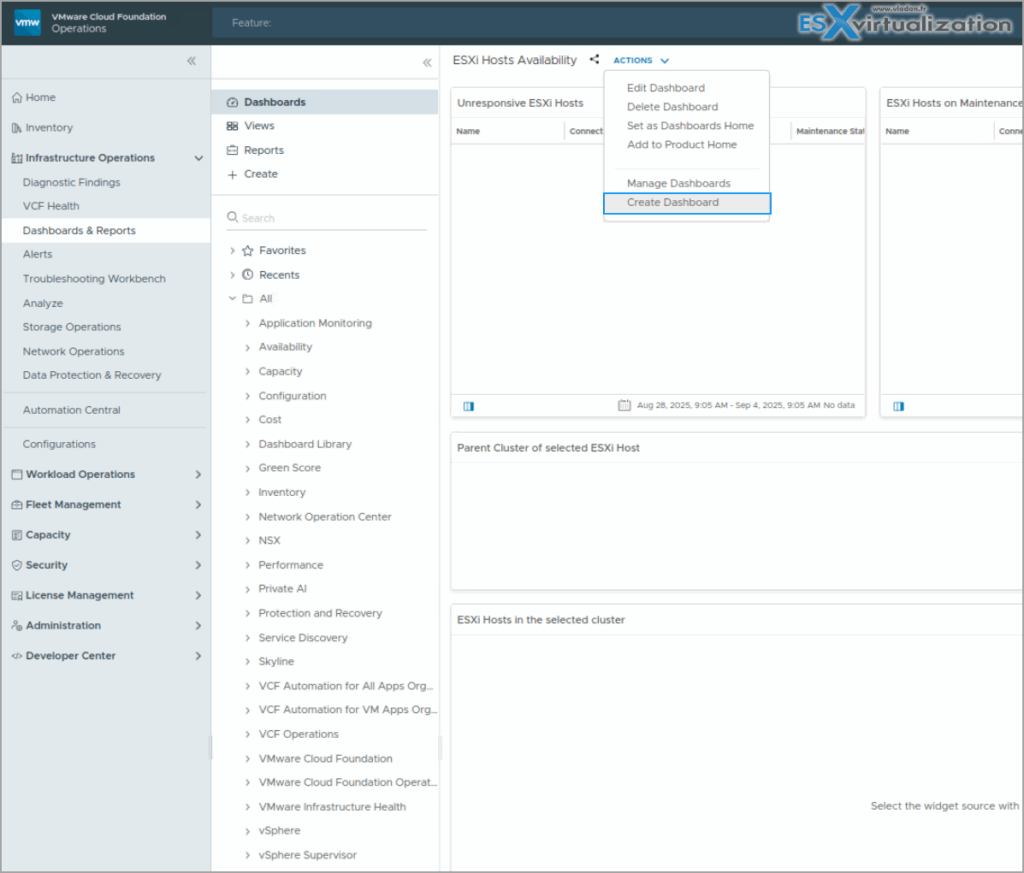Select vSphere Supervisor folder
This screenshot has height=873, width=1024.
click(x=307, y=855)
